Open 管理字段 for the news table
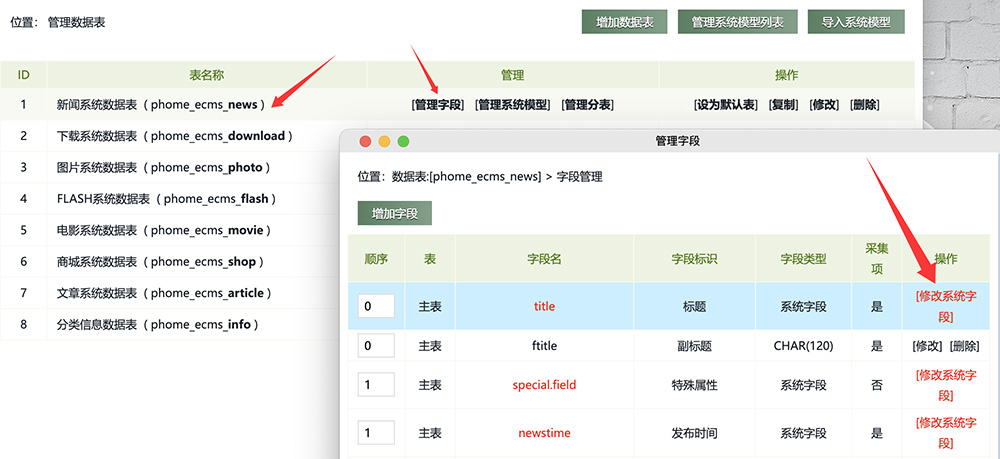The width and height of the screenshot is (1000, 459). (438, 104)
